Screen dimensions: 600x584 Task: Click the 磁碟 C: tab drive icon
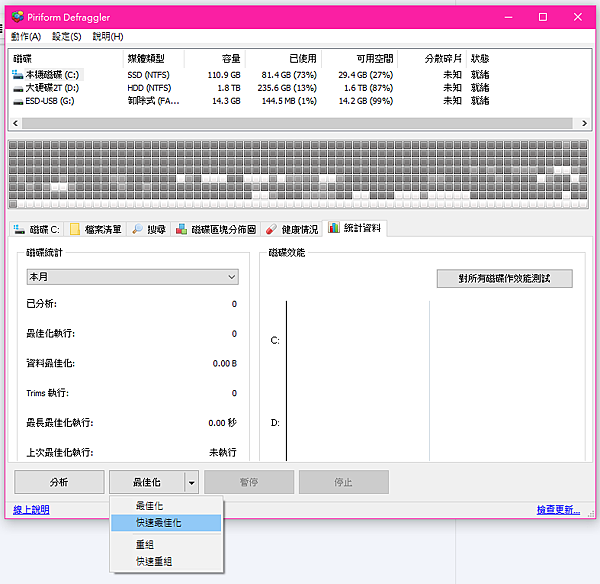19,229
